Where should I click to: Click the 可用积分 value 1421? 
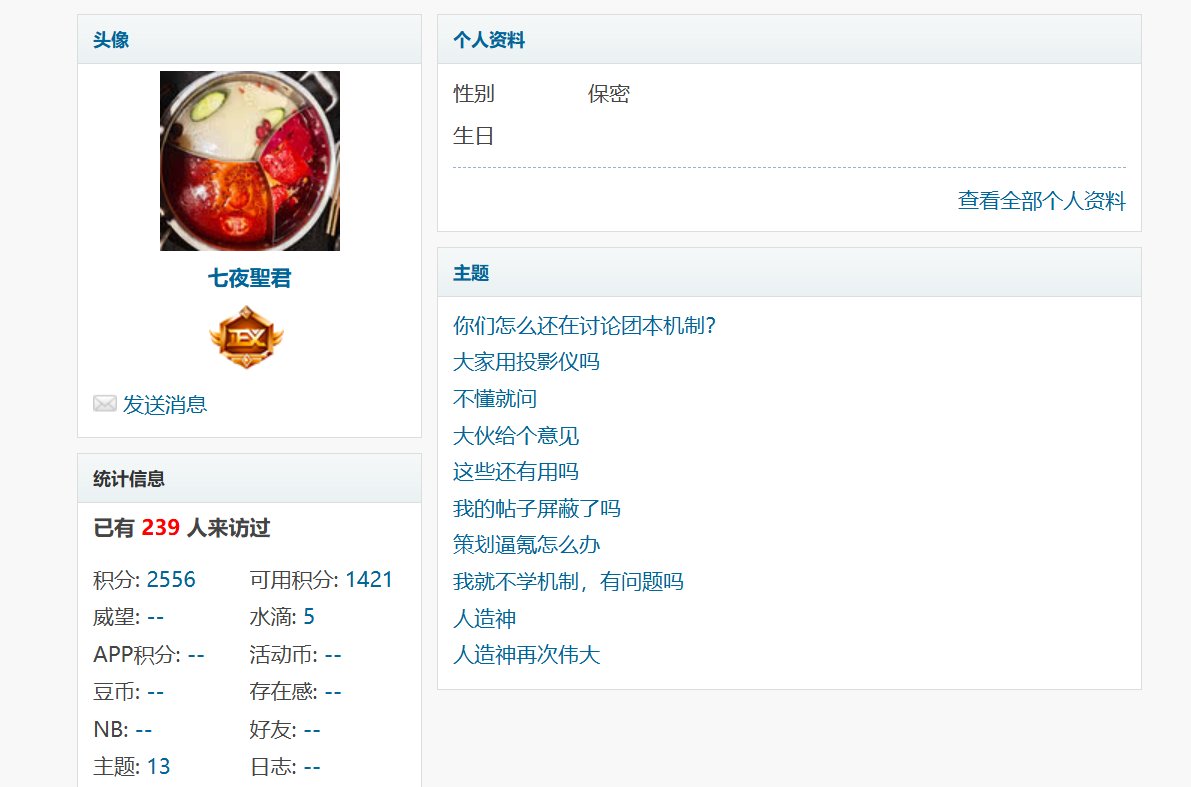(369, 580)
